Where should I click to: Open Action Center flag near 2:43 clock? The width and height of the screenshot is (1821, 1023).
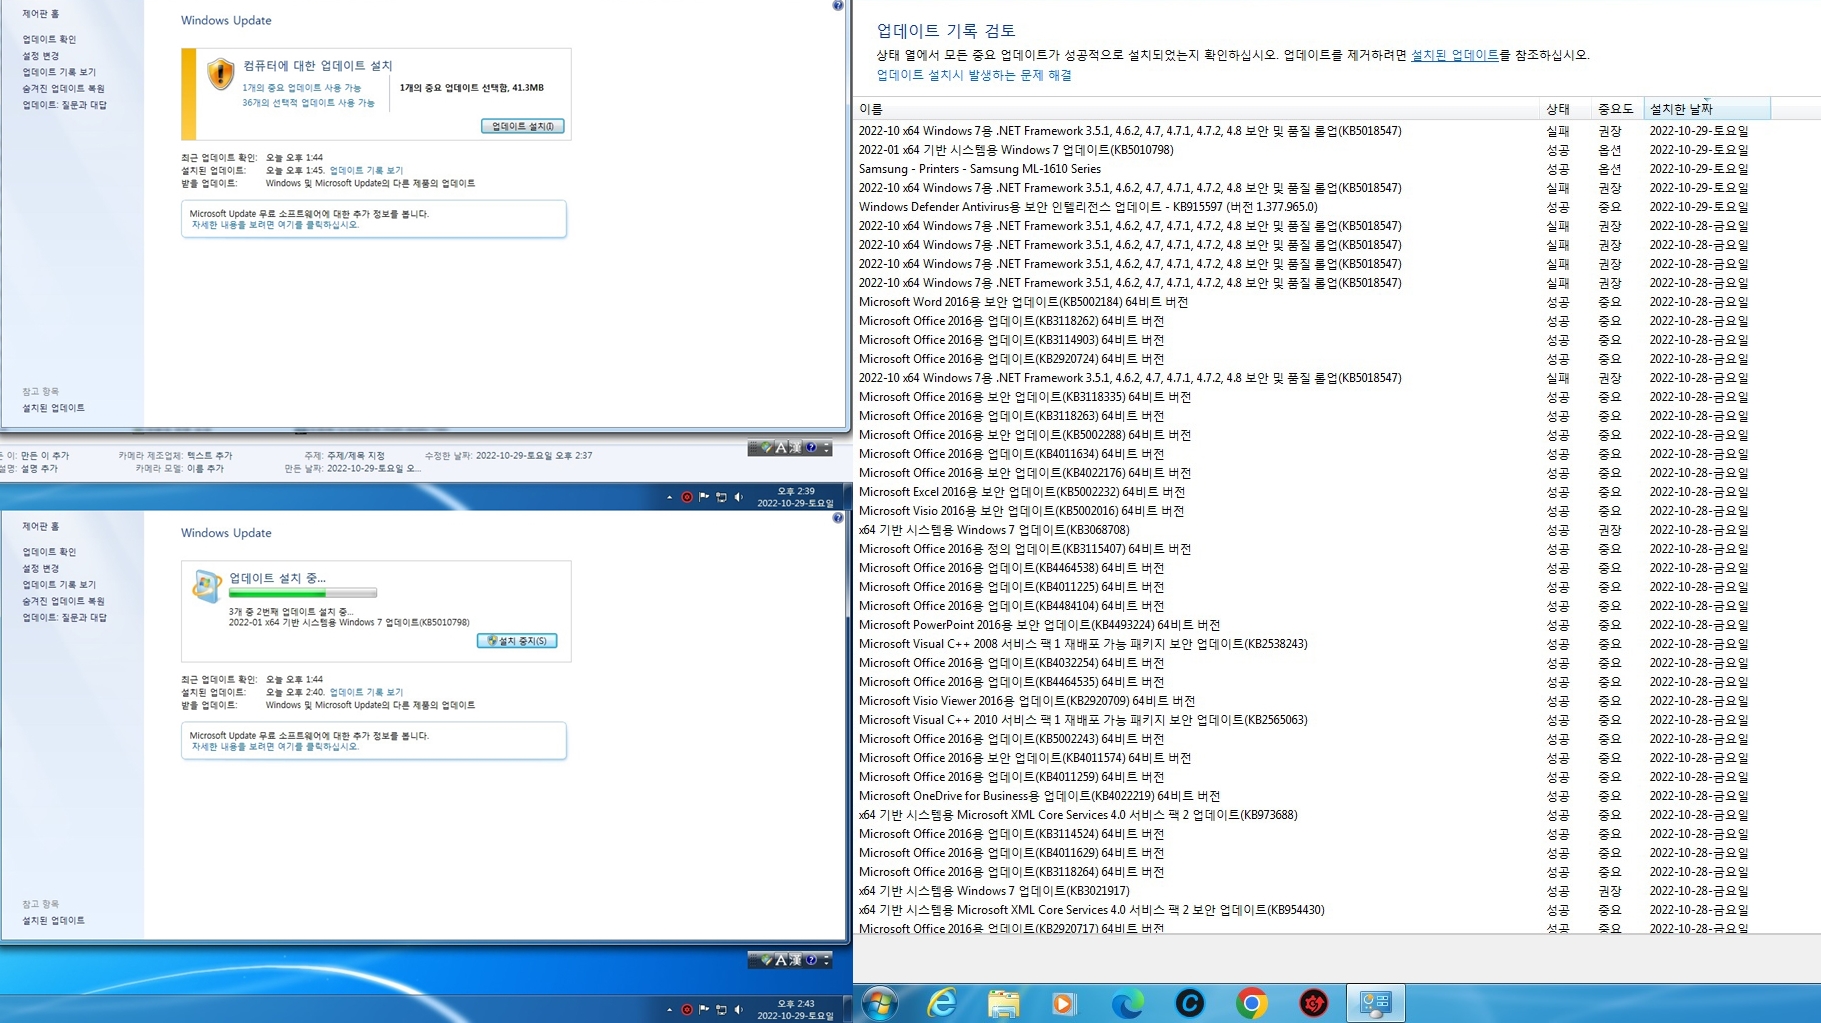(704, 1009)
